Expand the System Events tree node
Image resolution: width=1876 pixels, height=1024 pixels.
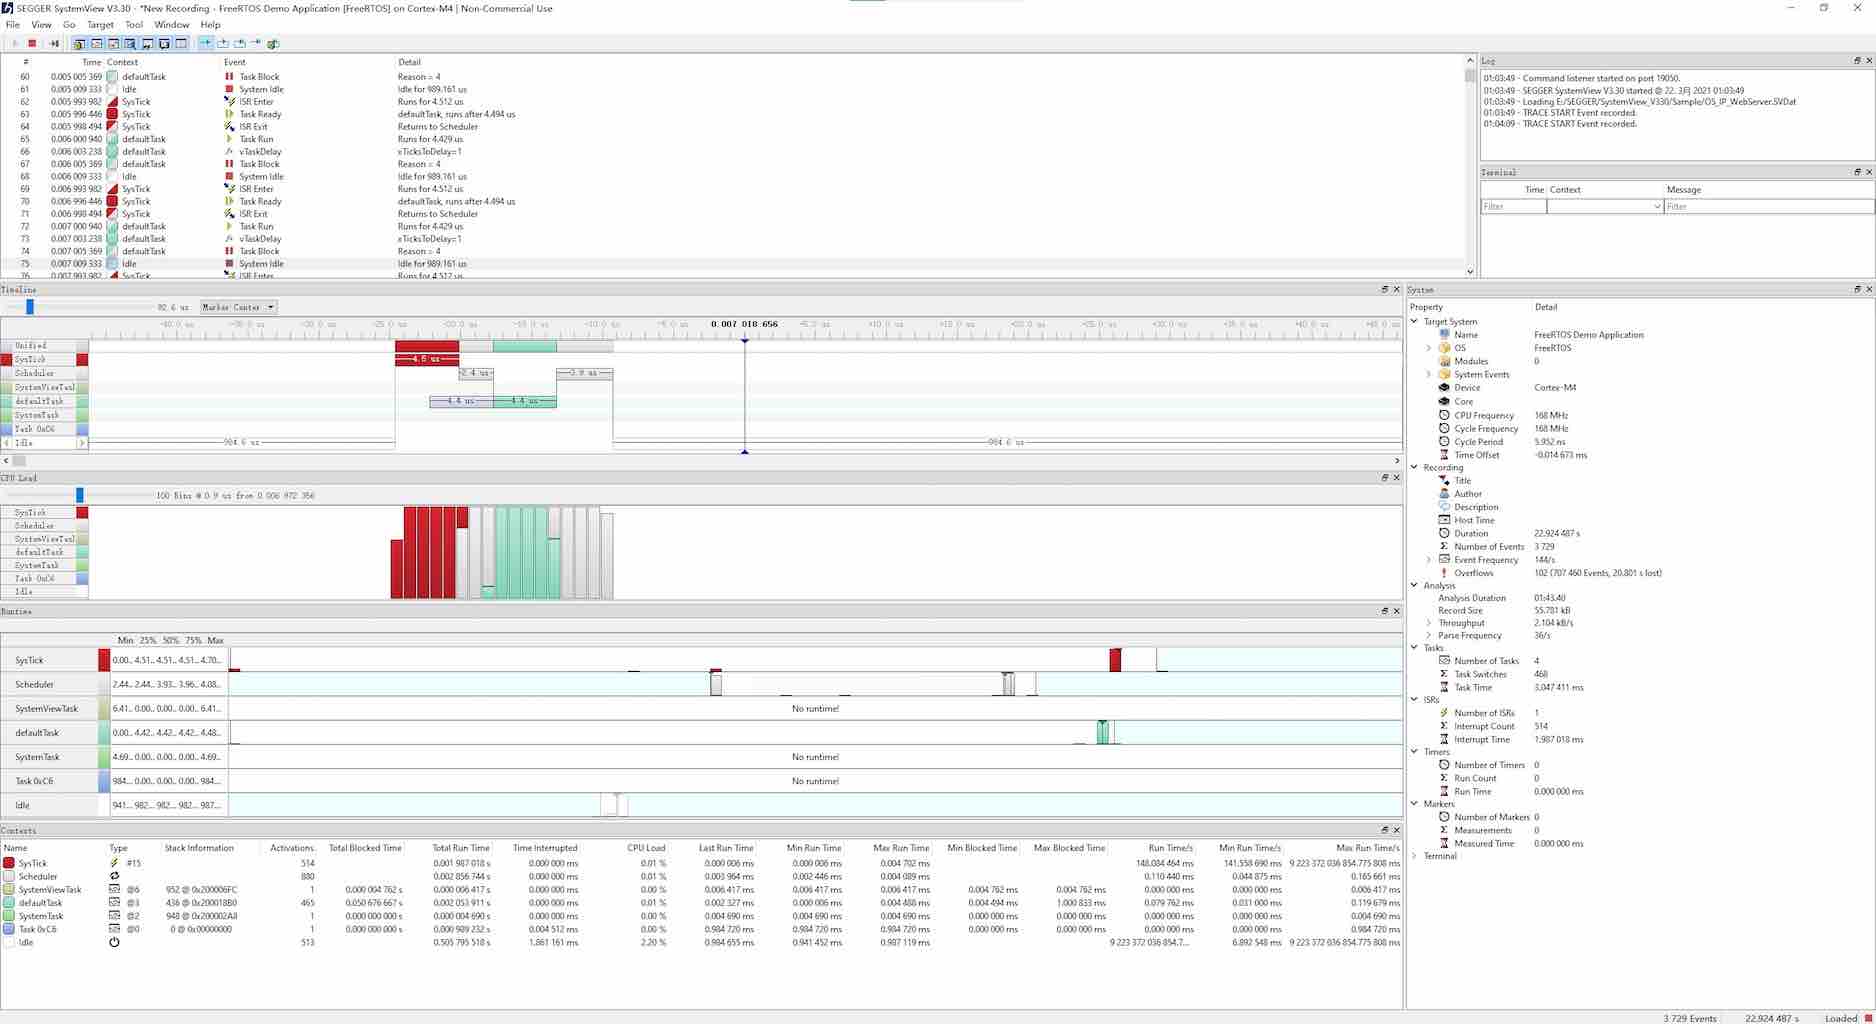[1429, 375]
